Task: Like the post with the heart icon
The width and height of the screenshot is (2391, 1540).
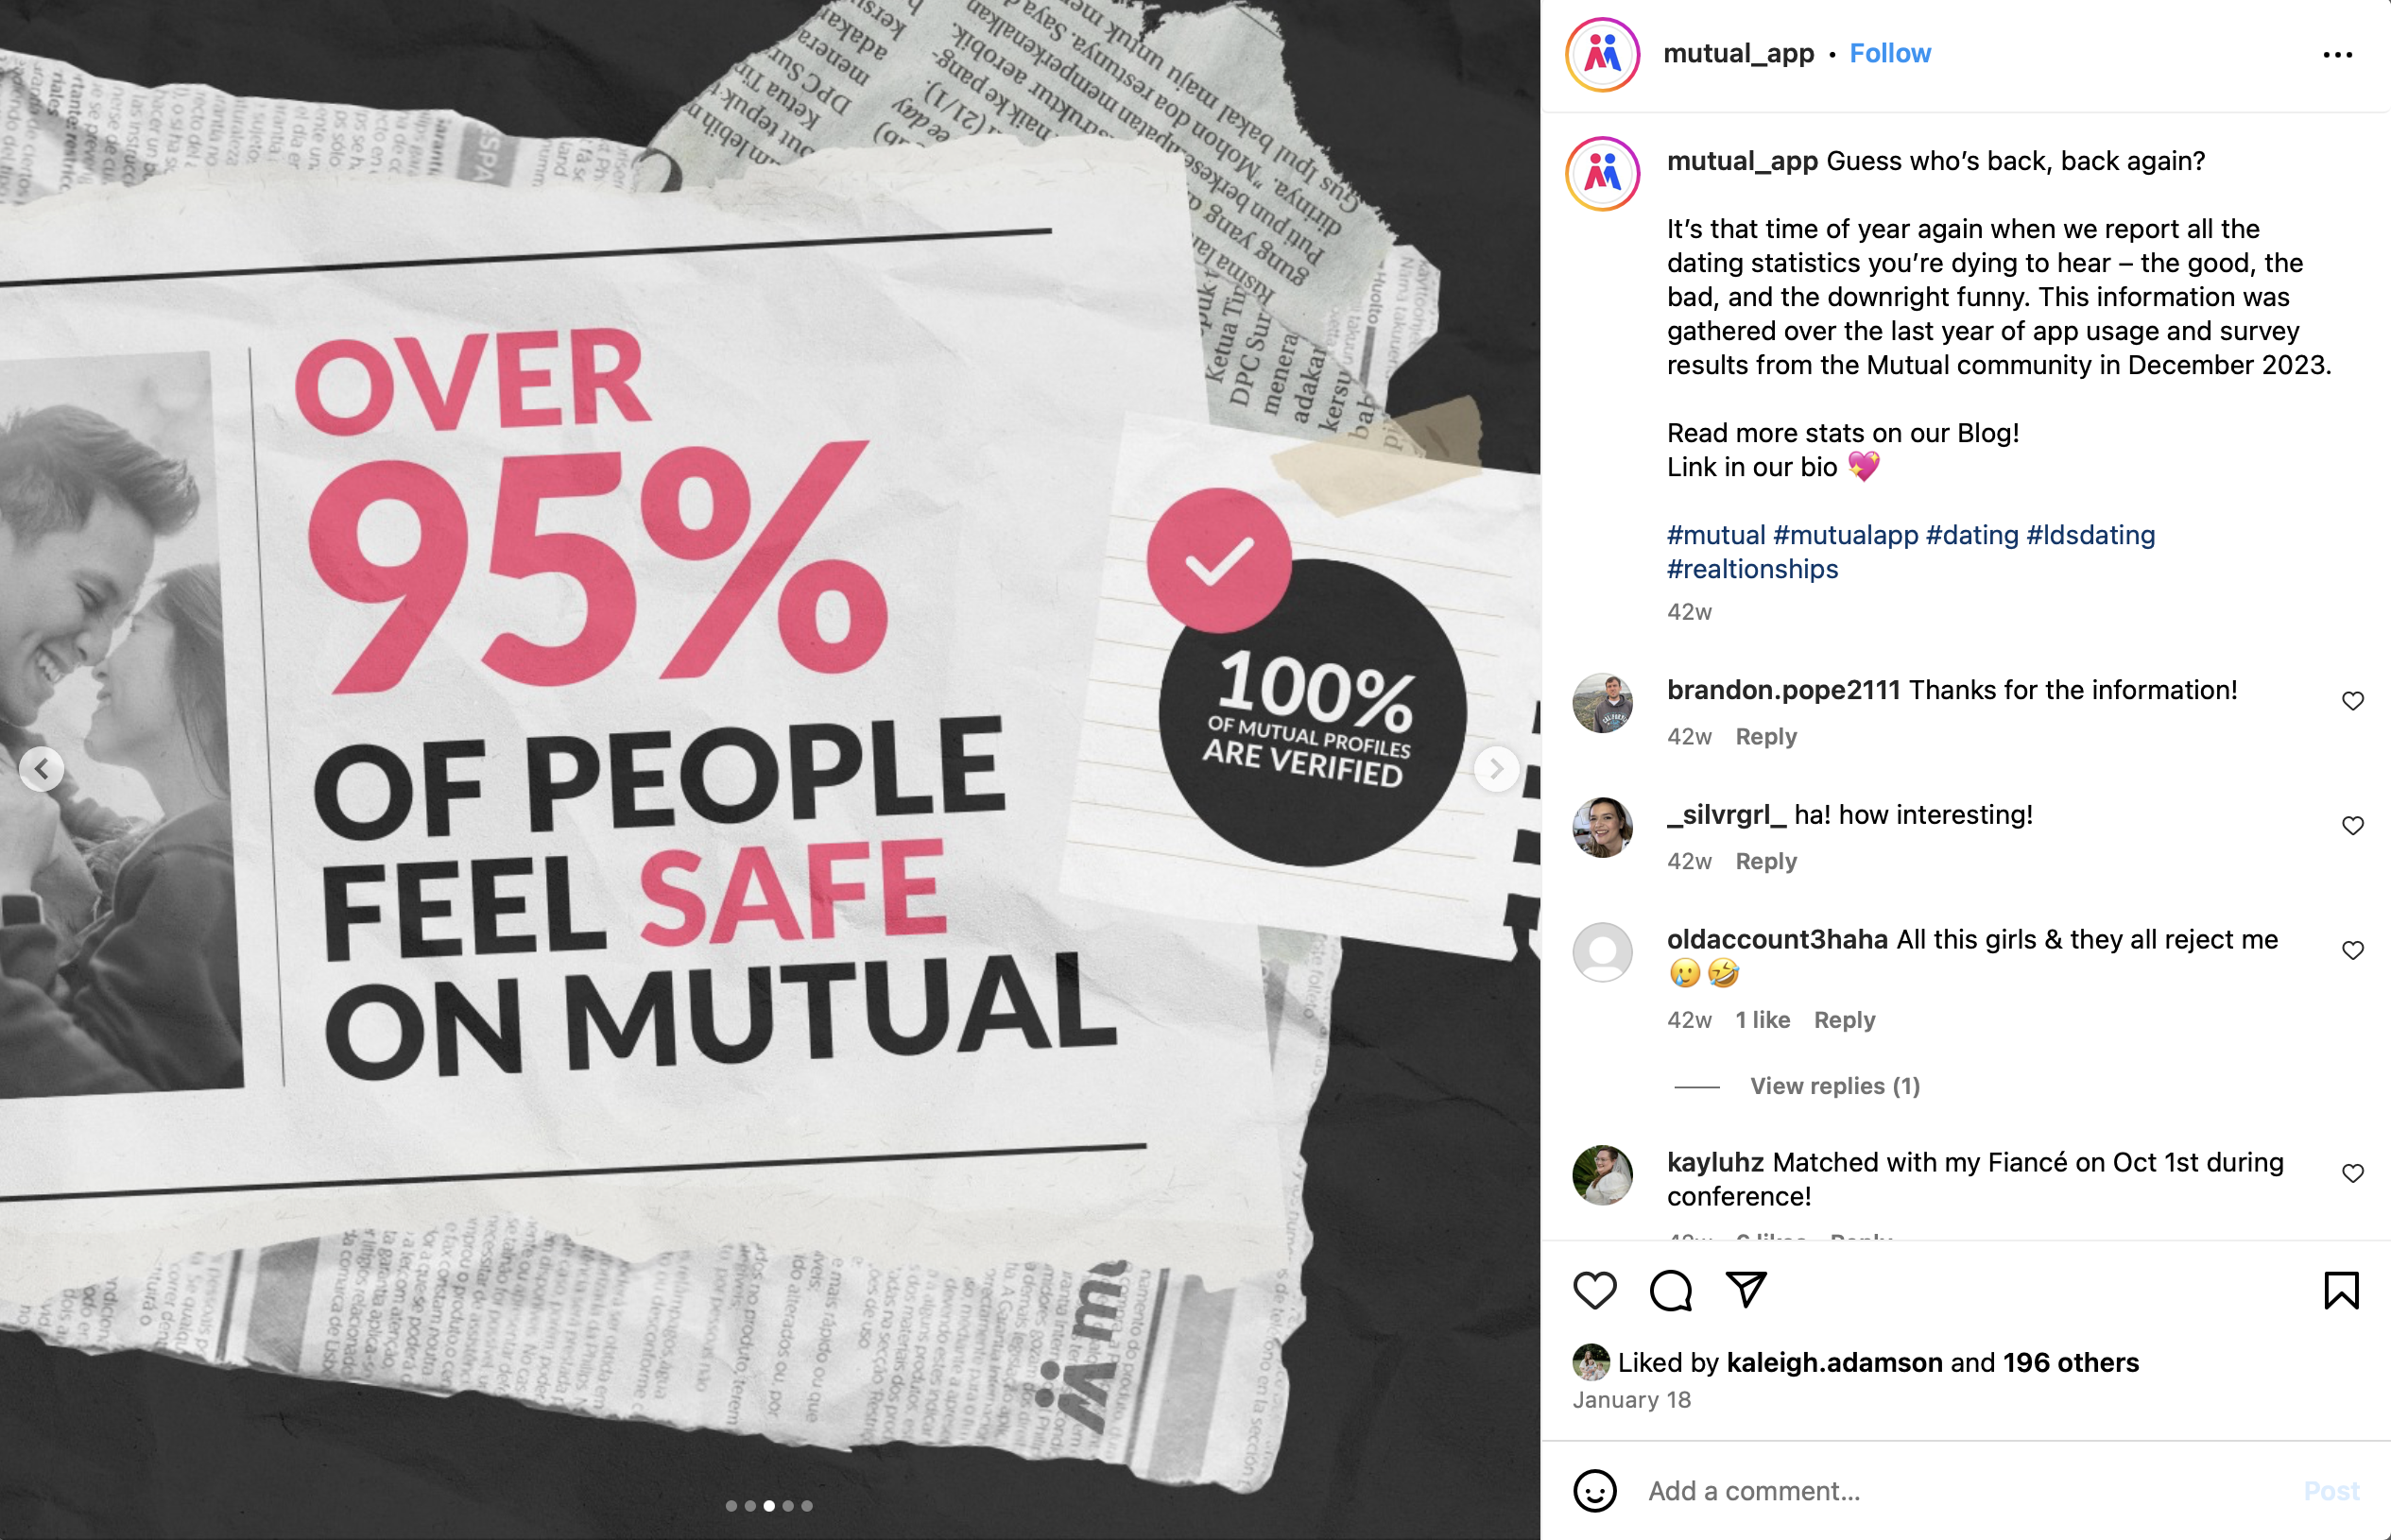Action: (x=1594, y=1290)
